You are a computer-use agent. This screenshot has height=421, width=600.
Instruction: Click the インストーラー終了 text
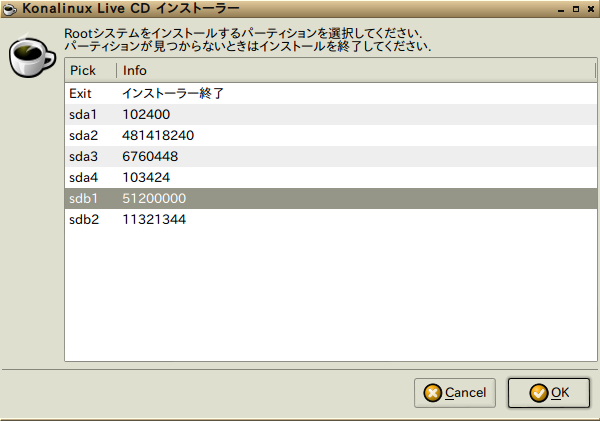[x=173, y=93]
